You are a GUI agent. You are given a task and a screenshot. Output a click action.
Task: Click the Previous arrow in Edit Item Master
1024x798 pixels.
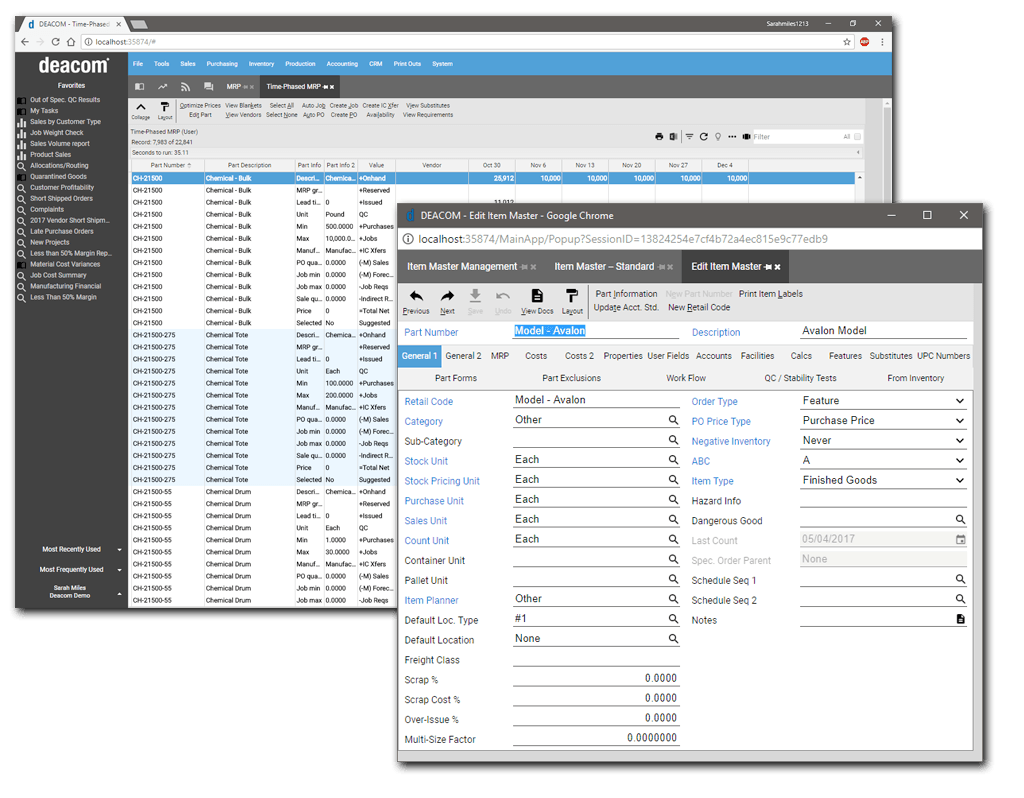(416, 296)
